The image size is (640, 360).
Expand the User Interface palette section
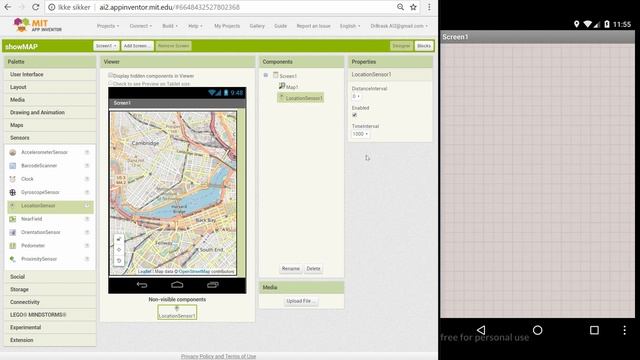[x=50, y=74]
